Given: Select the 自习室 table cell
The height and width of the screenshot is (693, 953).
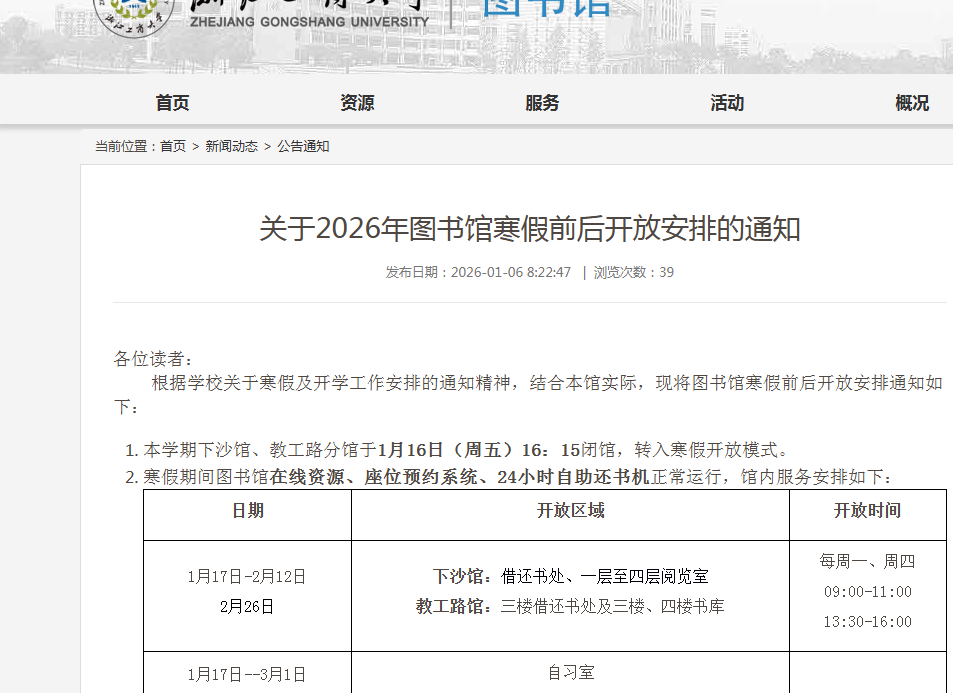Looking at the screenshot, I should coord(570,673).
